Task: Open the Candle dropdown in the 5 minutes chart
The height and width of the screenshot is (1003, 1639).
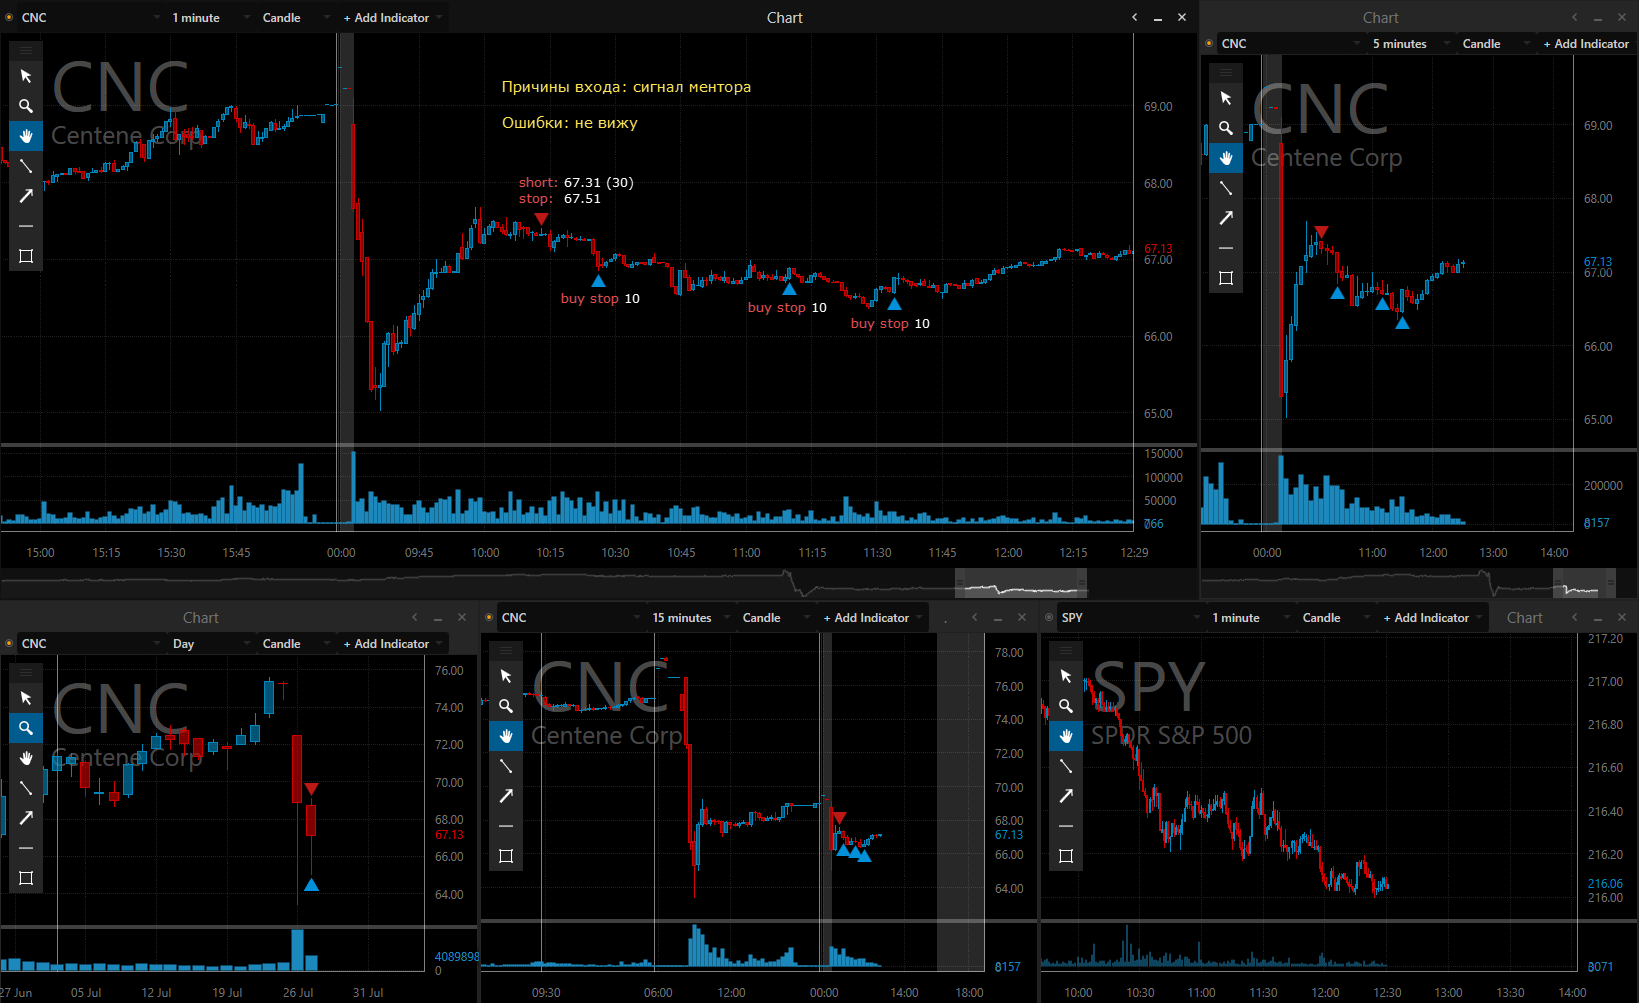Action: click(1495, 44)
